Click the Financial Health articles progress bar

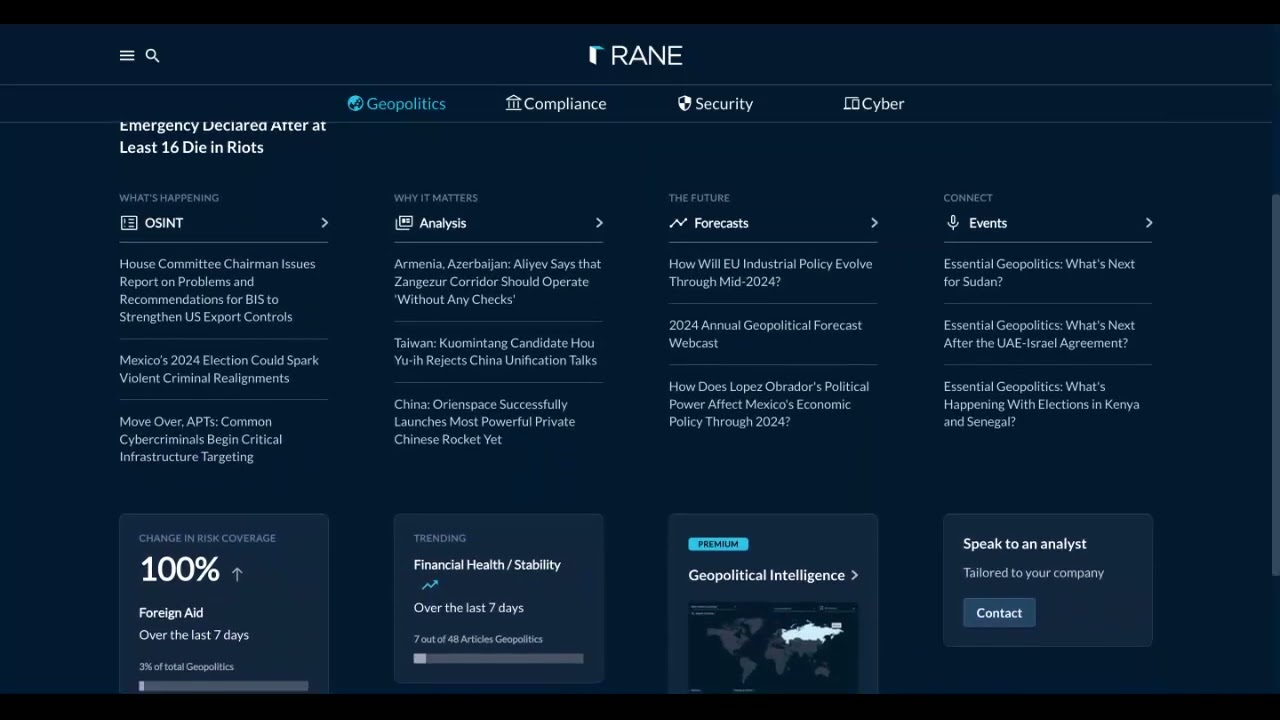coord(498,658)
